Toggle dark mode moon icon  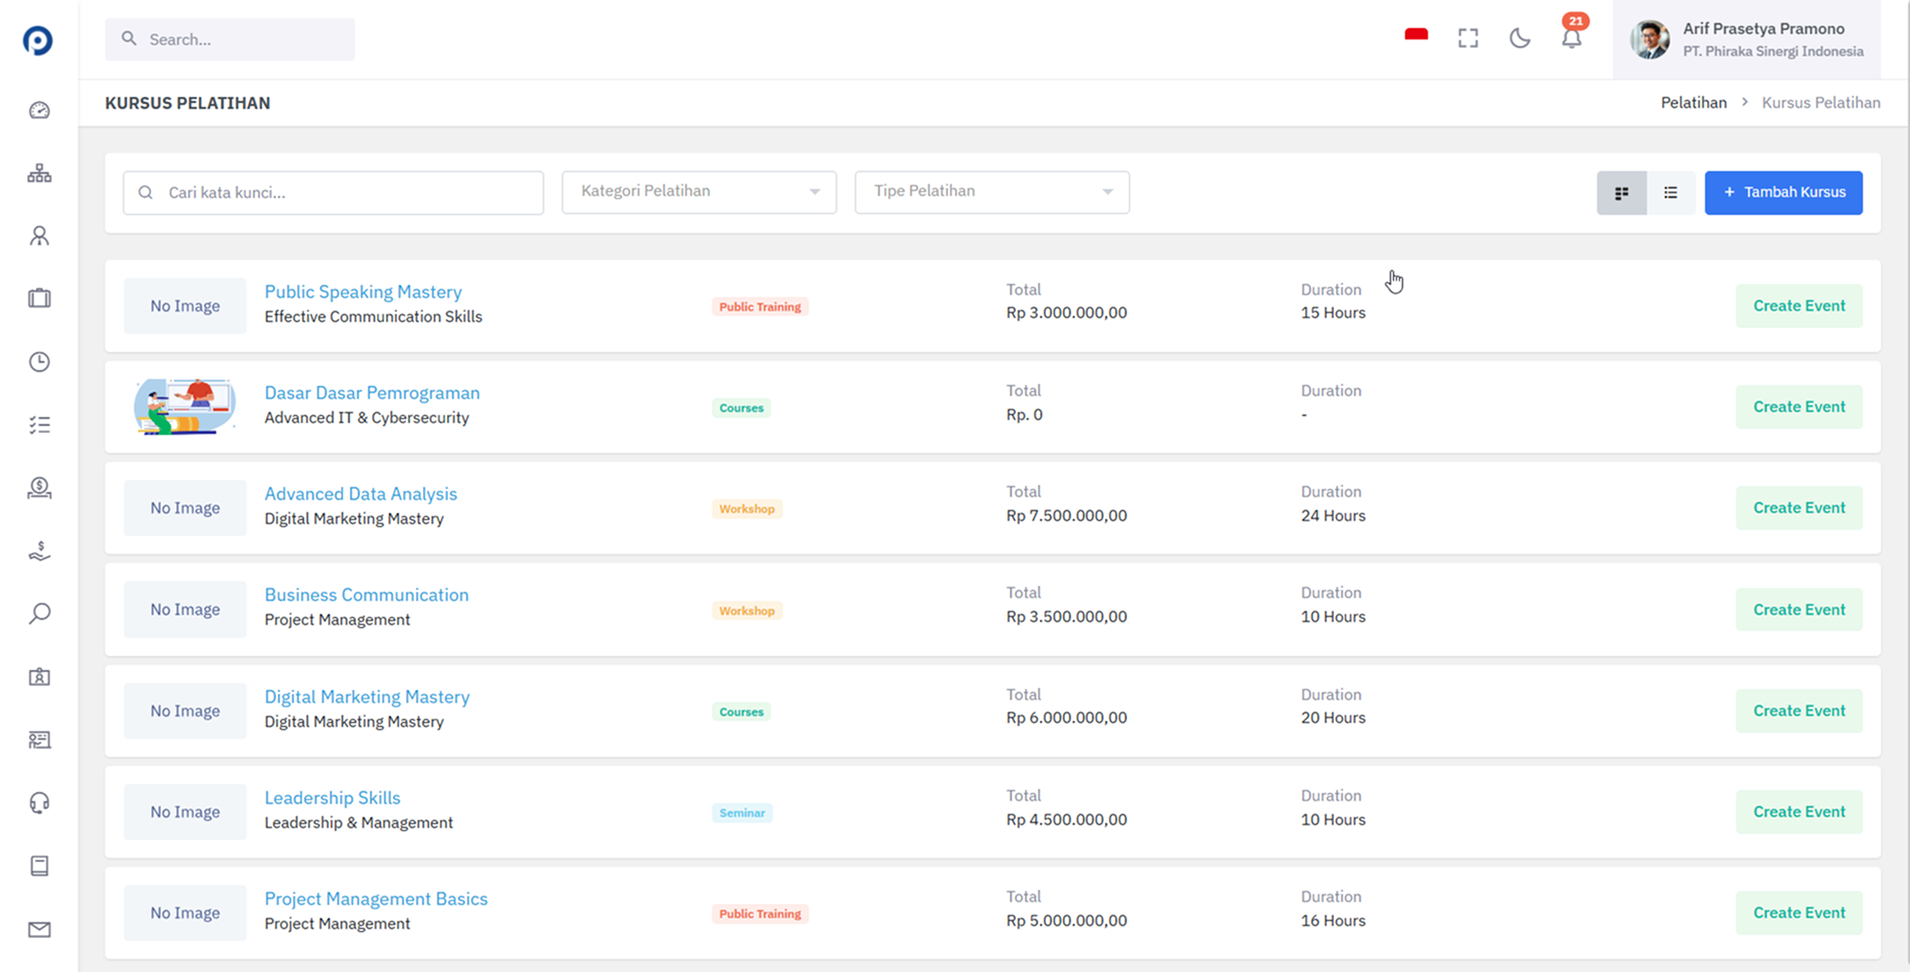(x=1520, y=39)
